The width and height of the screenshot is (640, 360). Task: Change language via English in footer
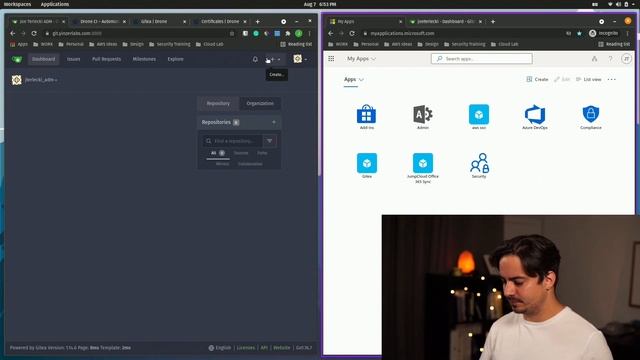(x=220, y=348)
